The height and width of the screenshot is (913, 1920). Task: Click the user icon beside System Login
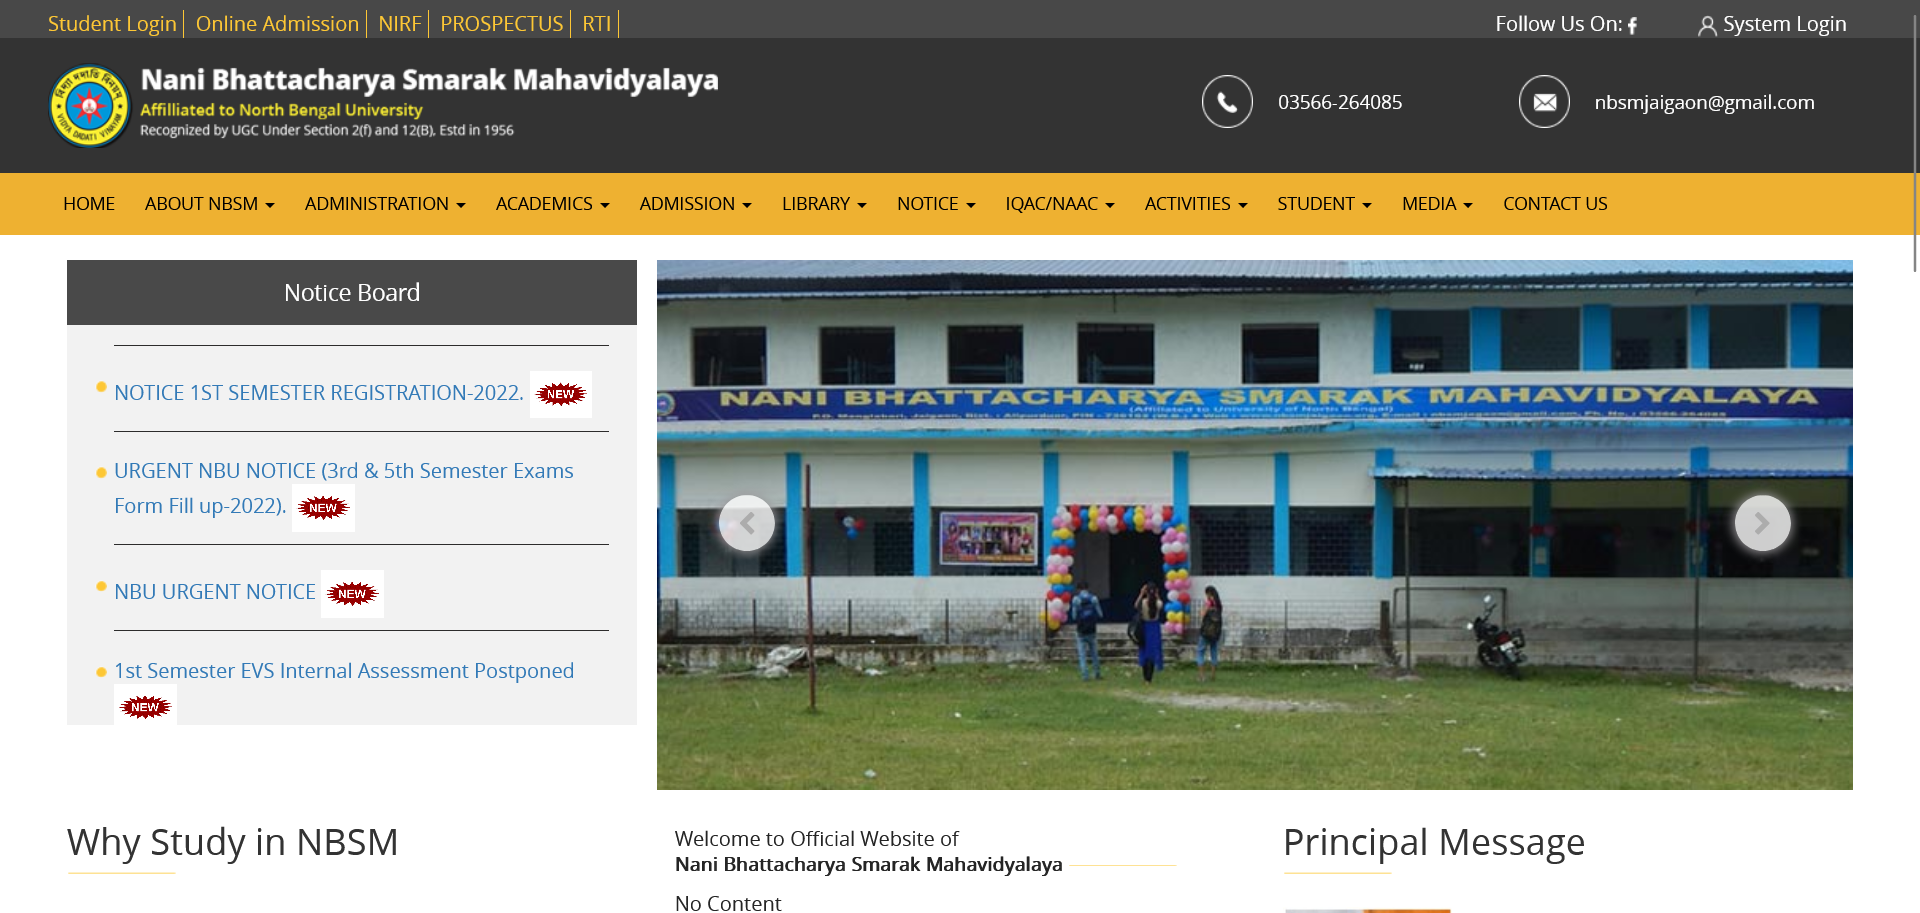pyautogui.click(x=1707, y=26)
